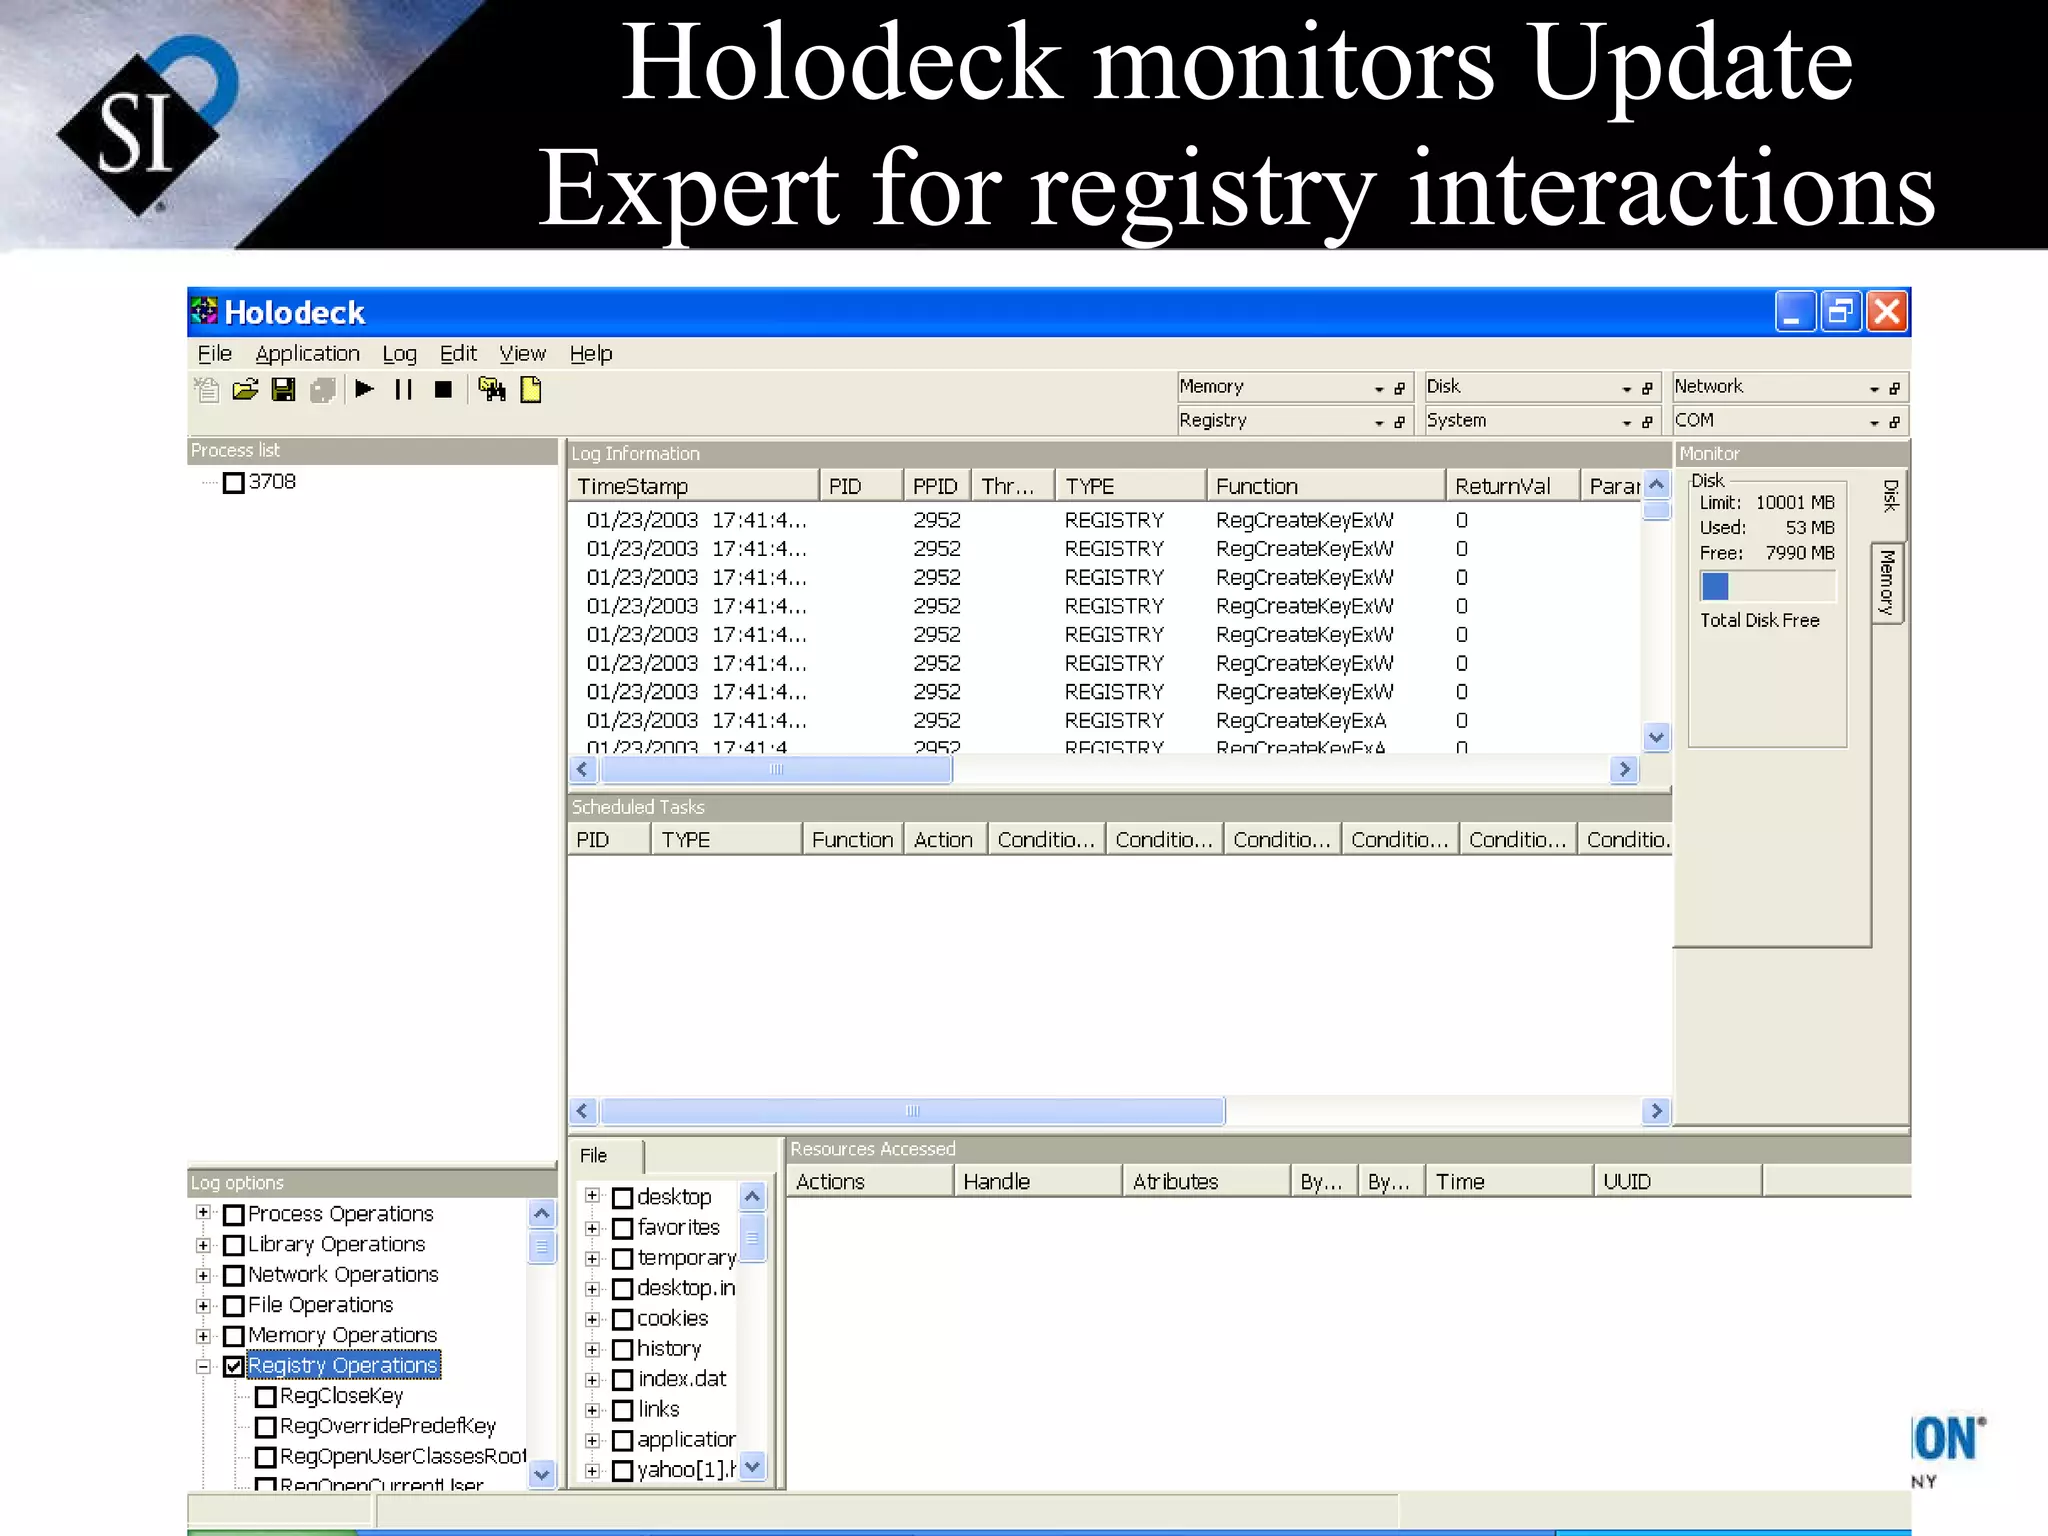The width and height of the screenshot is (2048, 1536).
Task: Click Scheduled Tasks scroll left arrow
Action: [x=583, y=1111]
